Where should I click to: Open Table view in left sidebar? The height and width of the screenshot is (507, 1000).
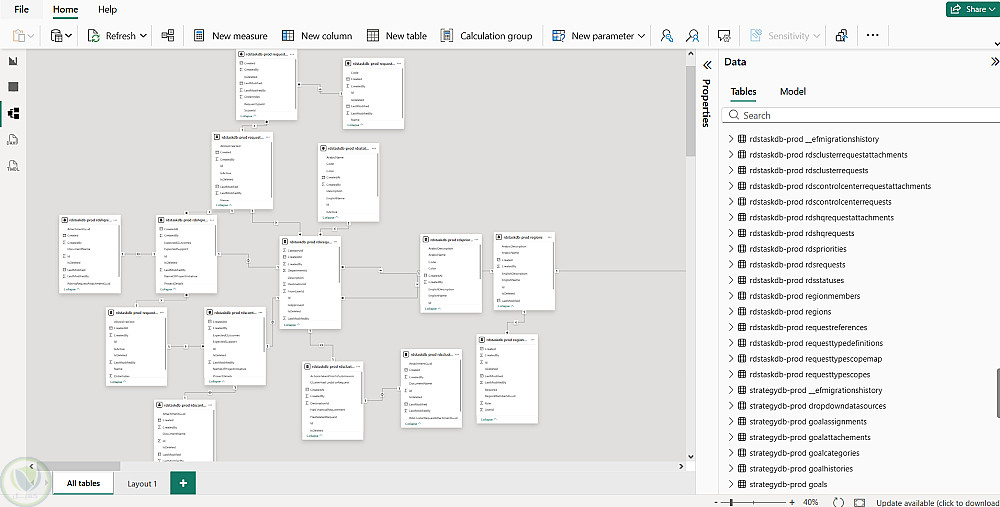[13, 87]
